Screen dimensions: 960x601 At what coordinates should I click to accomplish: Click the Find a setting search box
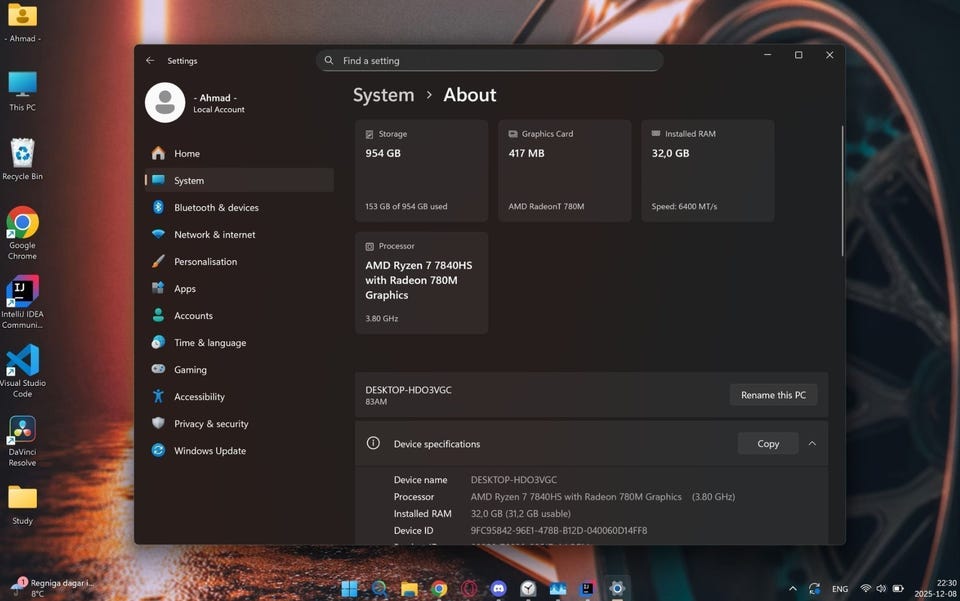point(490,61)
